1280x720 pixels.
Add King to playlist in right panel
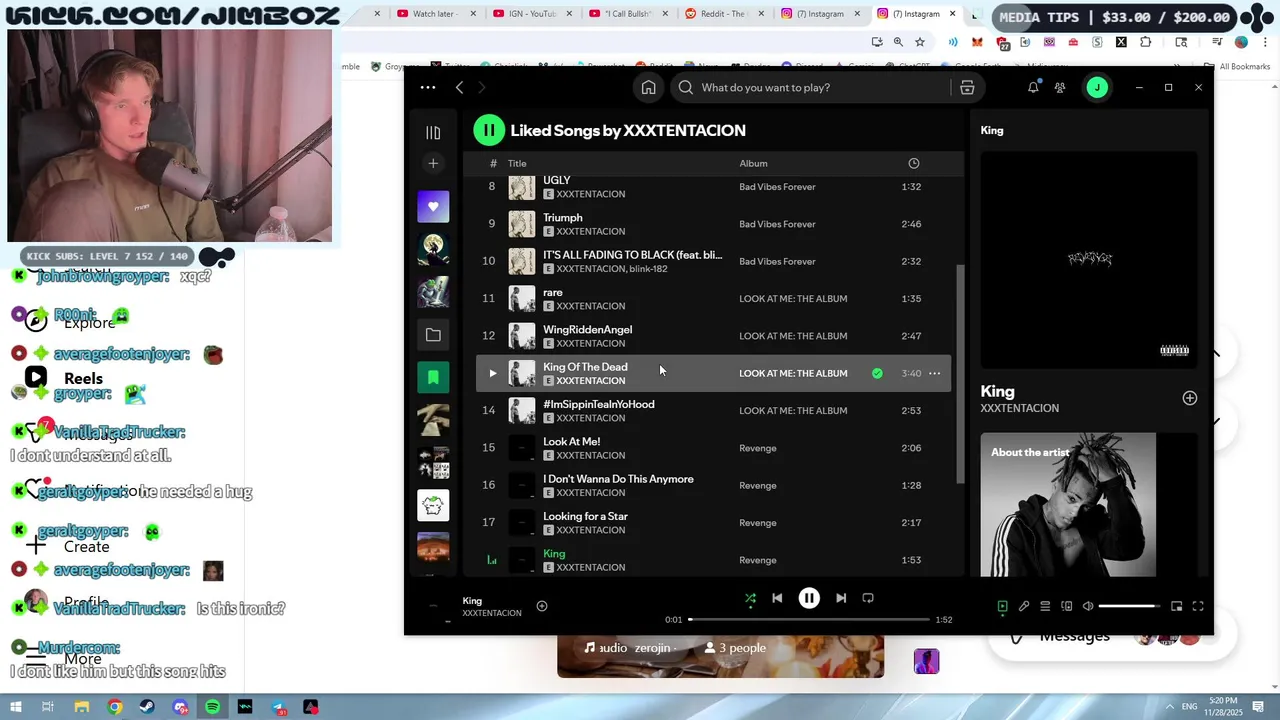tap(1190, 398)
